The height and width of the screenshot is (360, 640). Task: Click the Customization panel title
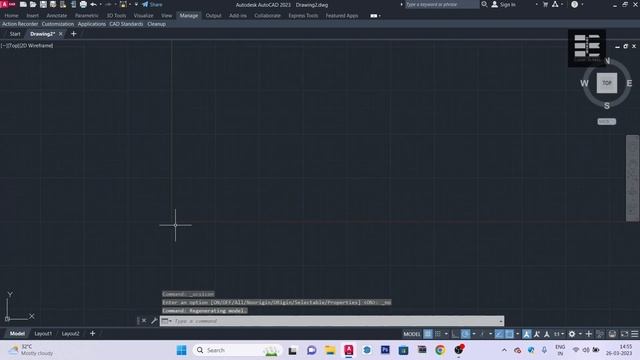(x=58, y=24)
